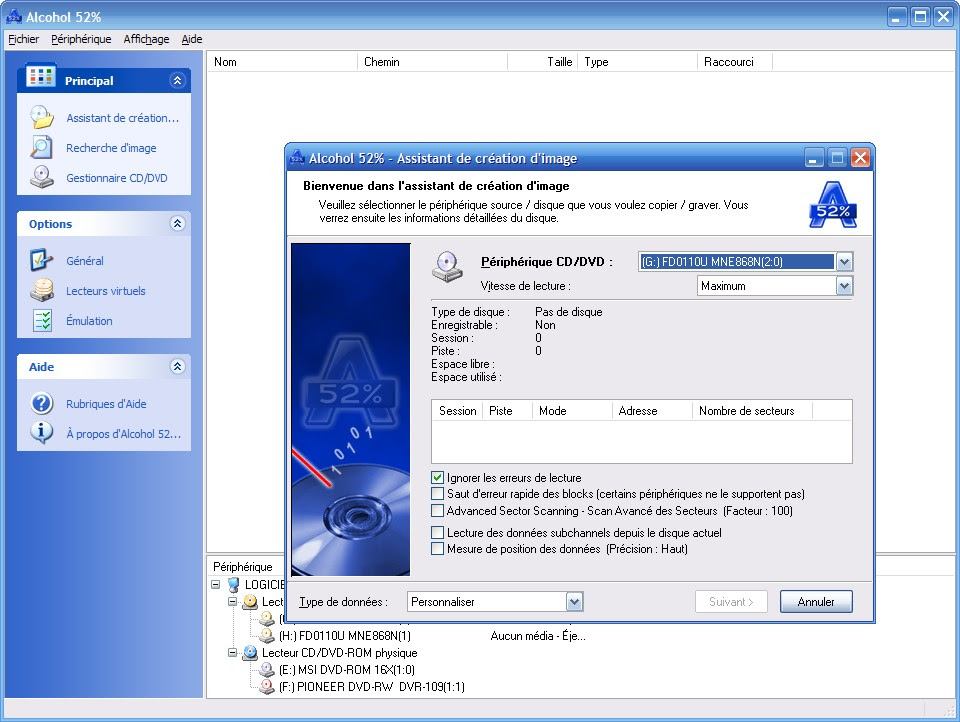Enable Saut d'erreur rapide des blocks
The image size is (960, 722).
(x=438, y=494)
